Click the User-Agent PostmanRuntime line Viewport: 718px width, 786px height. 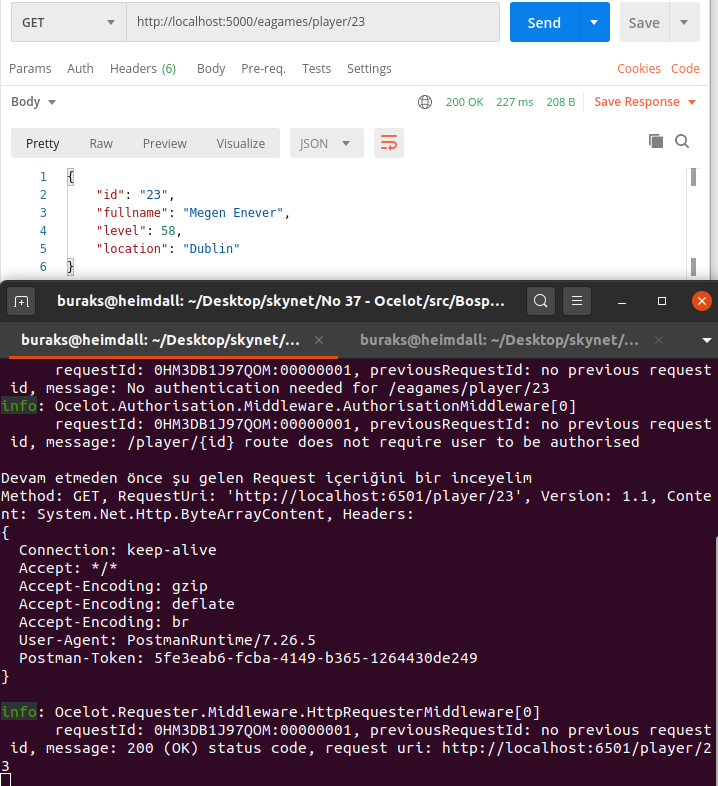(167, 640)
